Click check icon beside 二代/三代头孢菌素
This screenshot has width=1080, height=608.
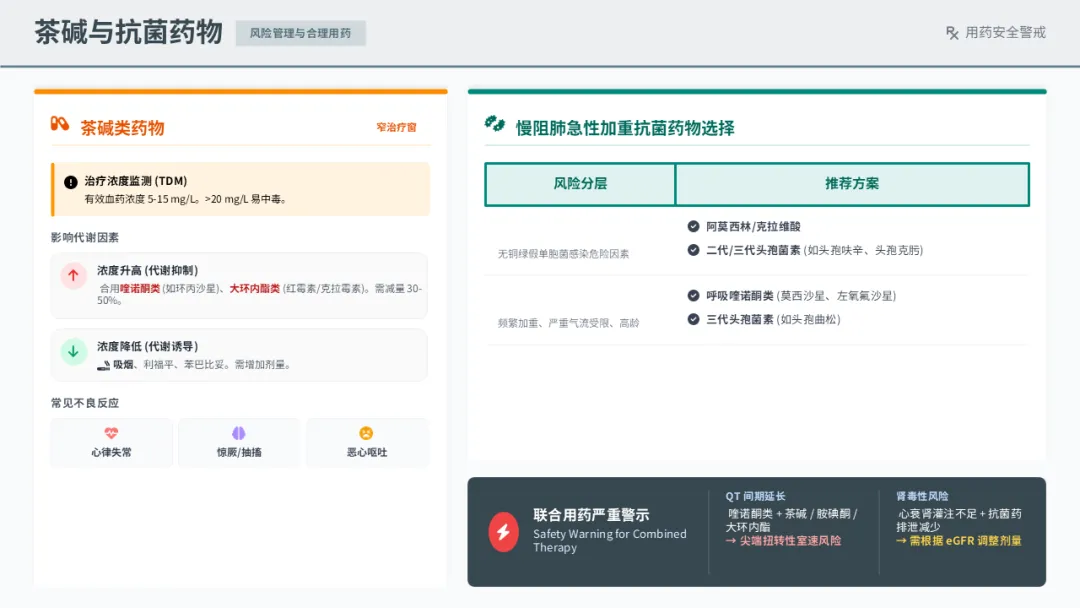coord(693,250)
